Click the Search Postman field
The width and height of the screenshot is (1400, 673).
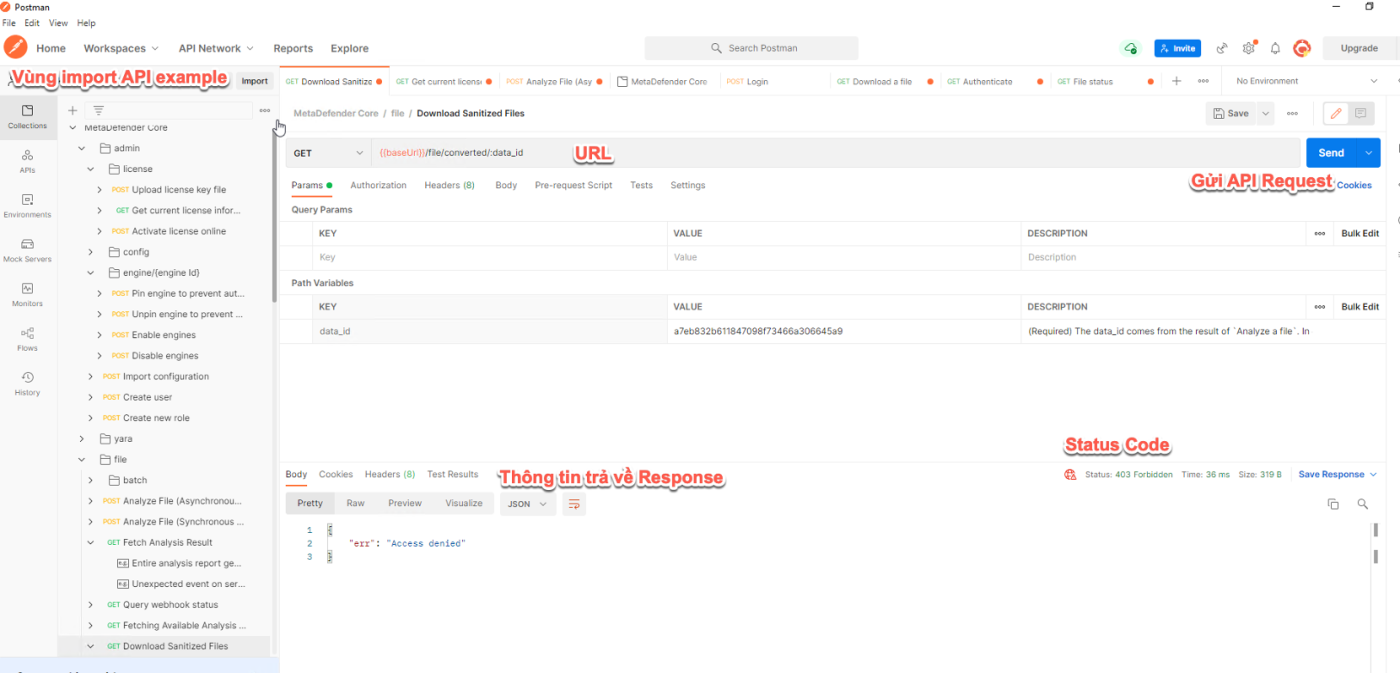751,48
